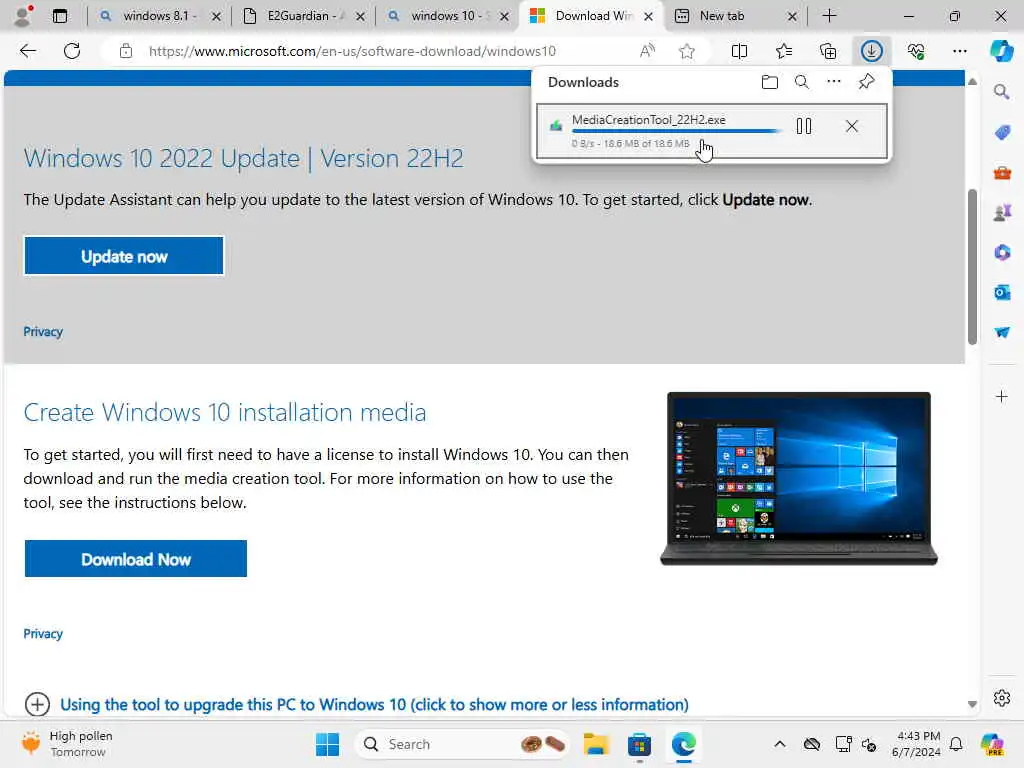Open File Explorer from taskbar

(x=596, y=744)
